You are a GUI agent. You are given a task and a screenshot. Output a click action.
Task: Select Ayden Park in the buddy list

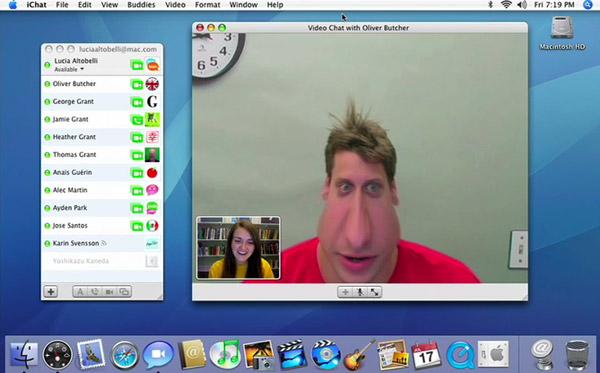(102, 208)
